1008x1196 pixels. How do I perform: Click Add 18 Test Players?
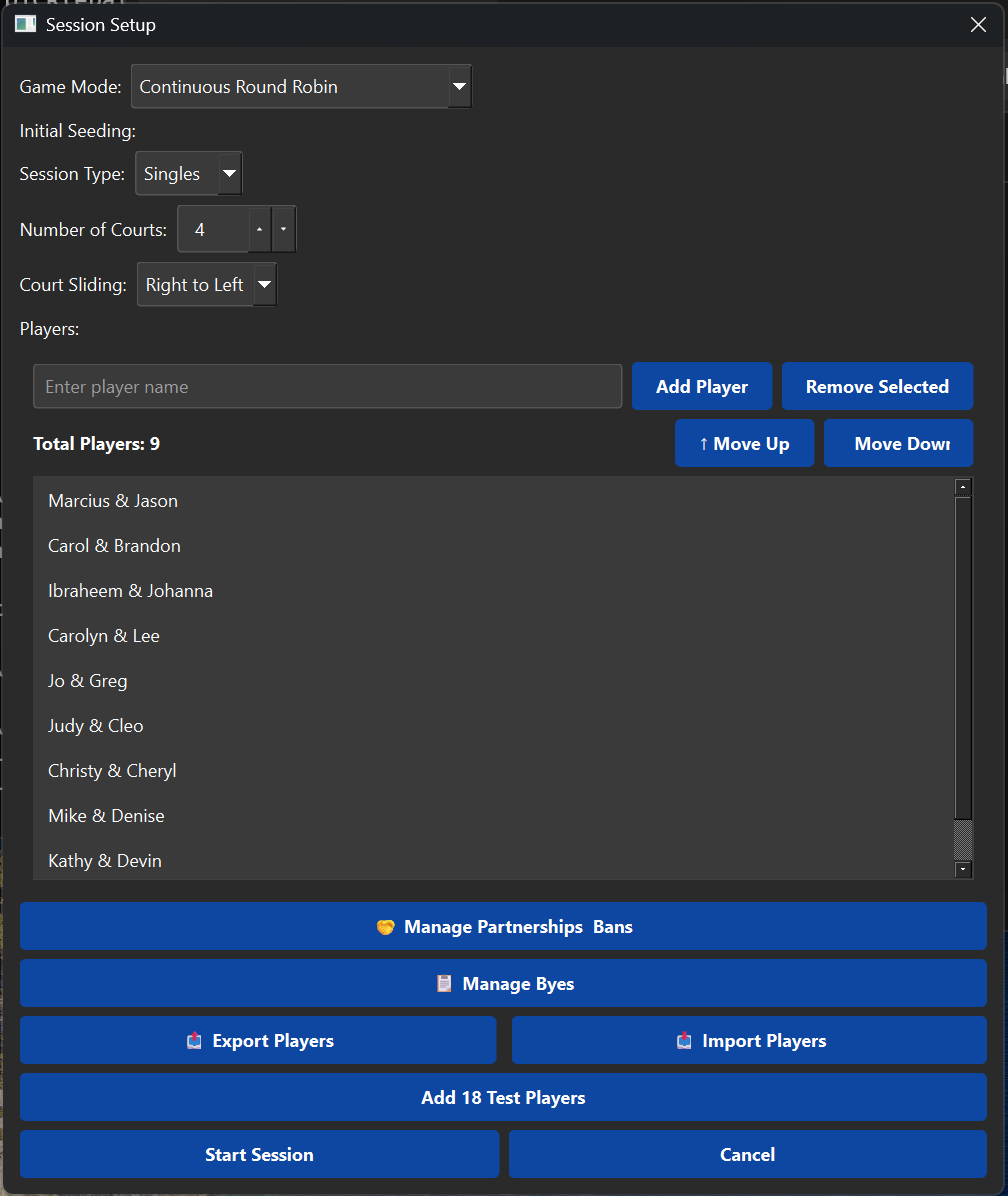(x=503, y=1097)
